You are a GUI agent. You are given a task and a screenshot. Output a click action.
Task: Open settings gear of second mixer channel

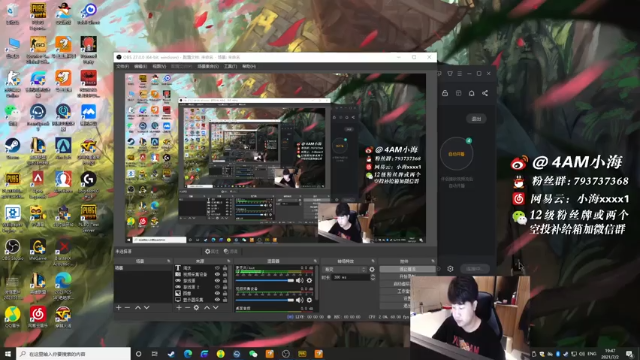pos(309,300)
